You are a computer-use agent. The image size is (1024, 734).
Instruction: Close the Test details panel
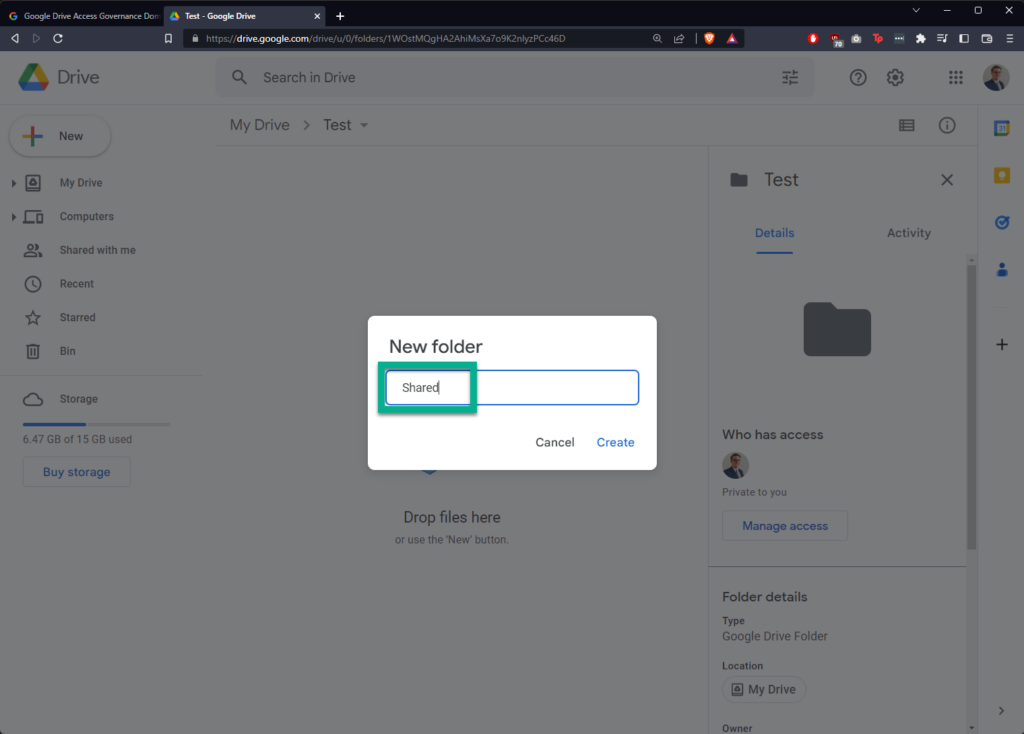947,180
